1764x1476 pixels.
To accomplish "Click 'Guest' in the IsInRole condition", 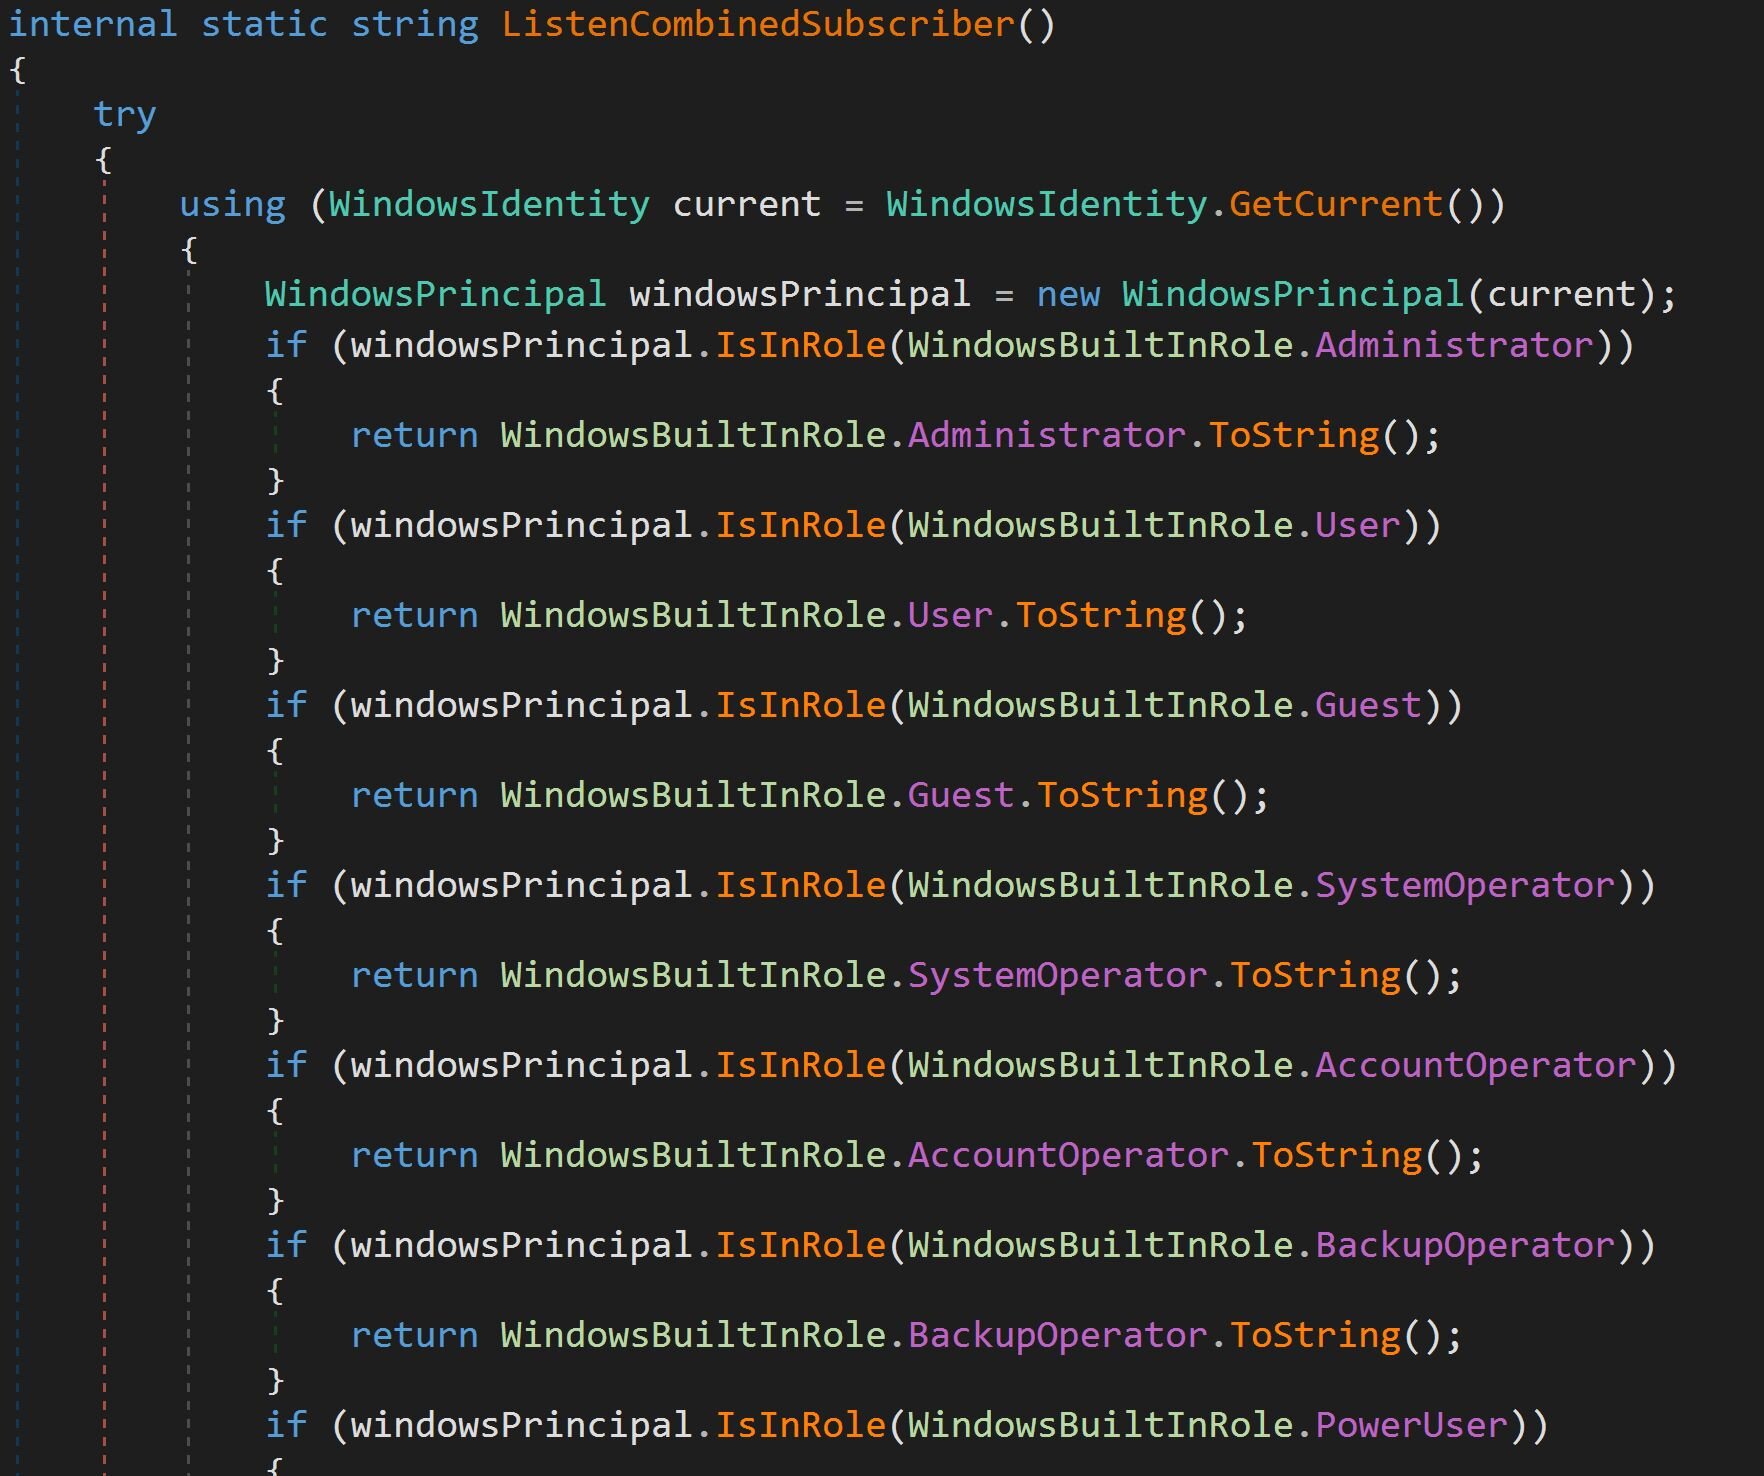I will pyautogui.click(x=1368, y=705).
